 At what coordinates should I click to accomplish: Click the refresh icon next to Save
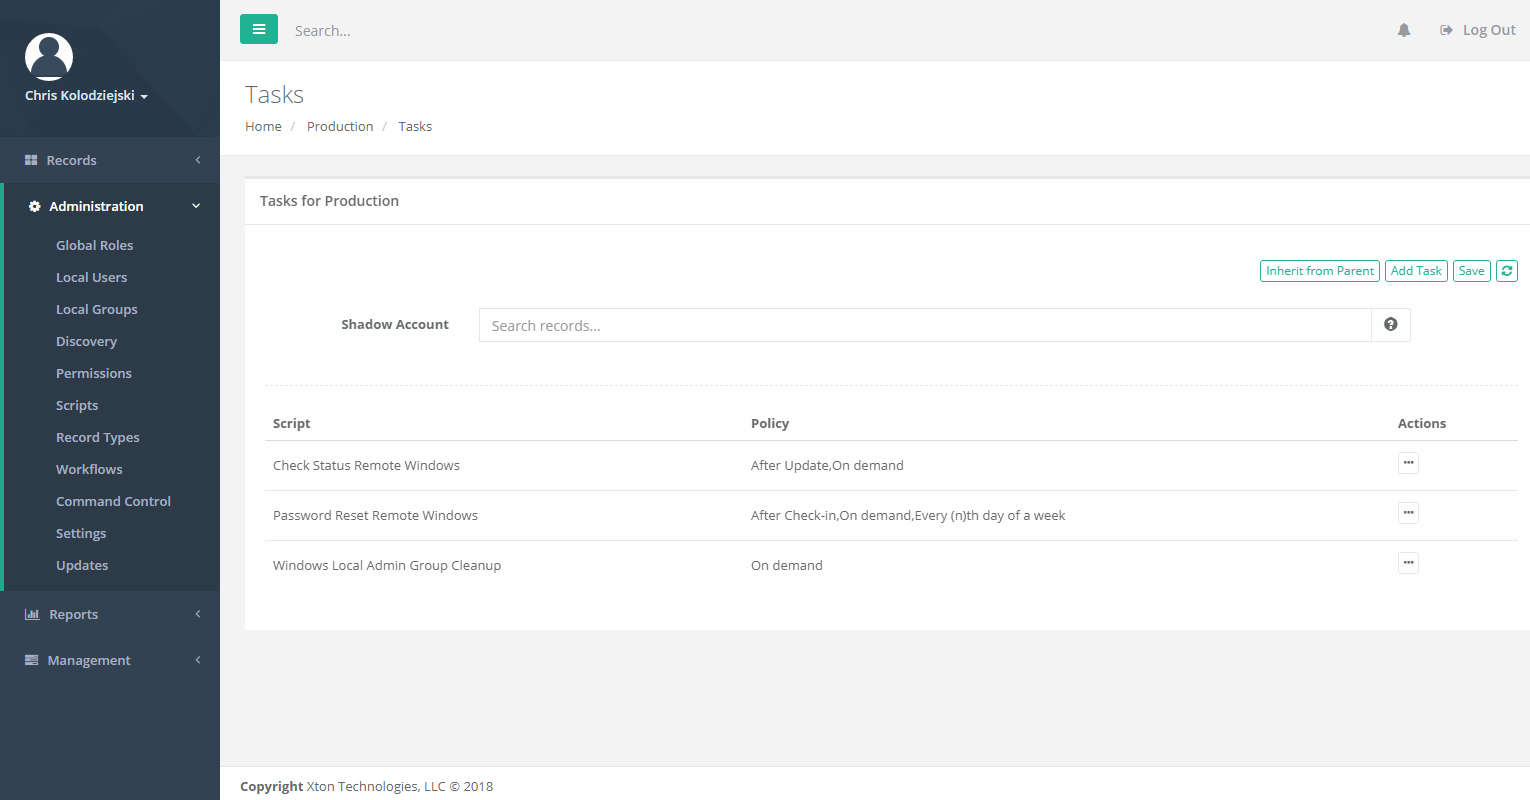(x=1507, y=271)
